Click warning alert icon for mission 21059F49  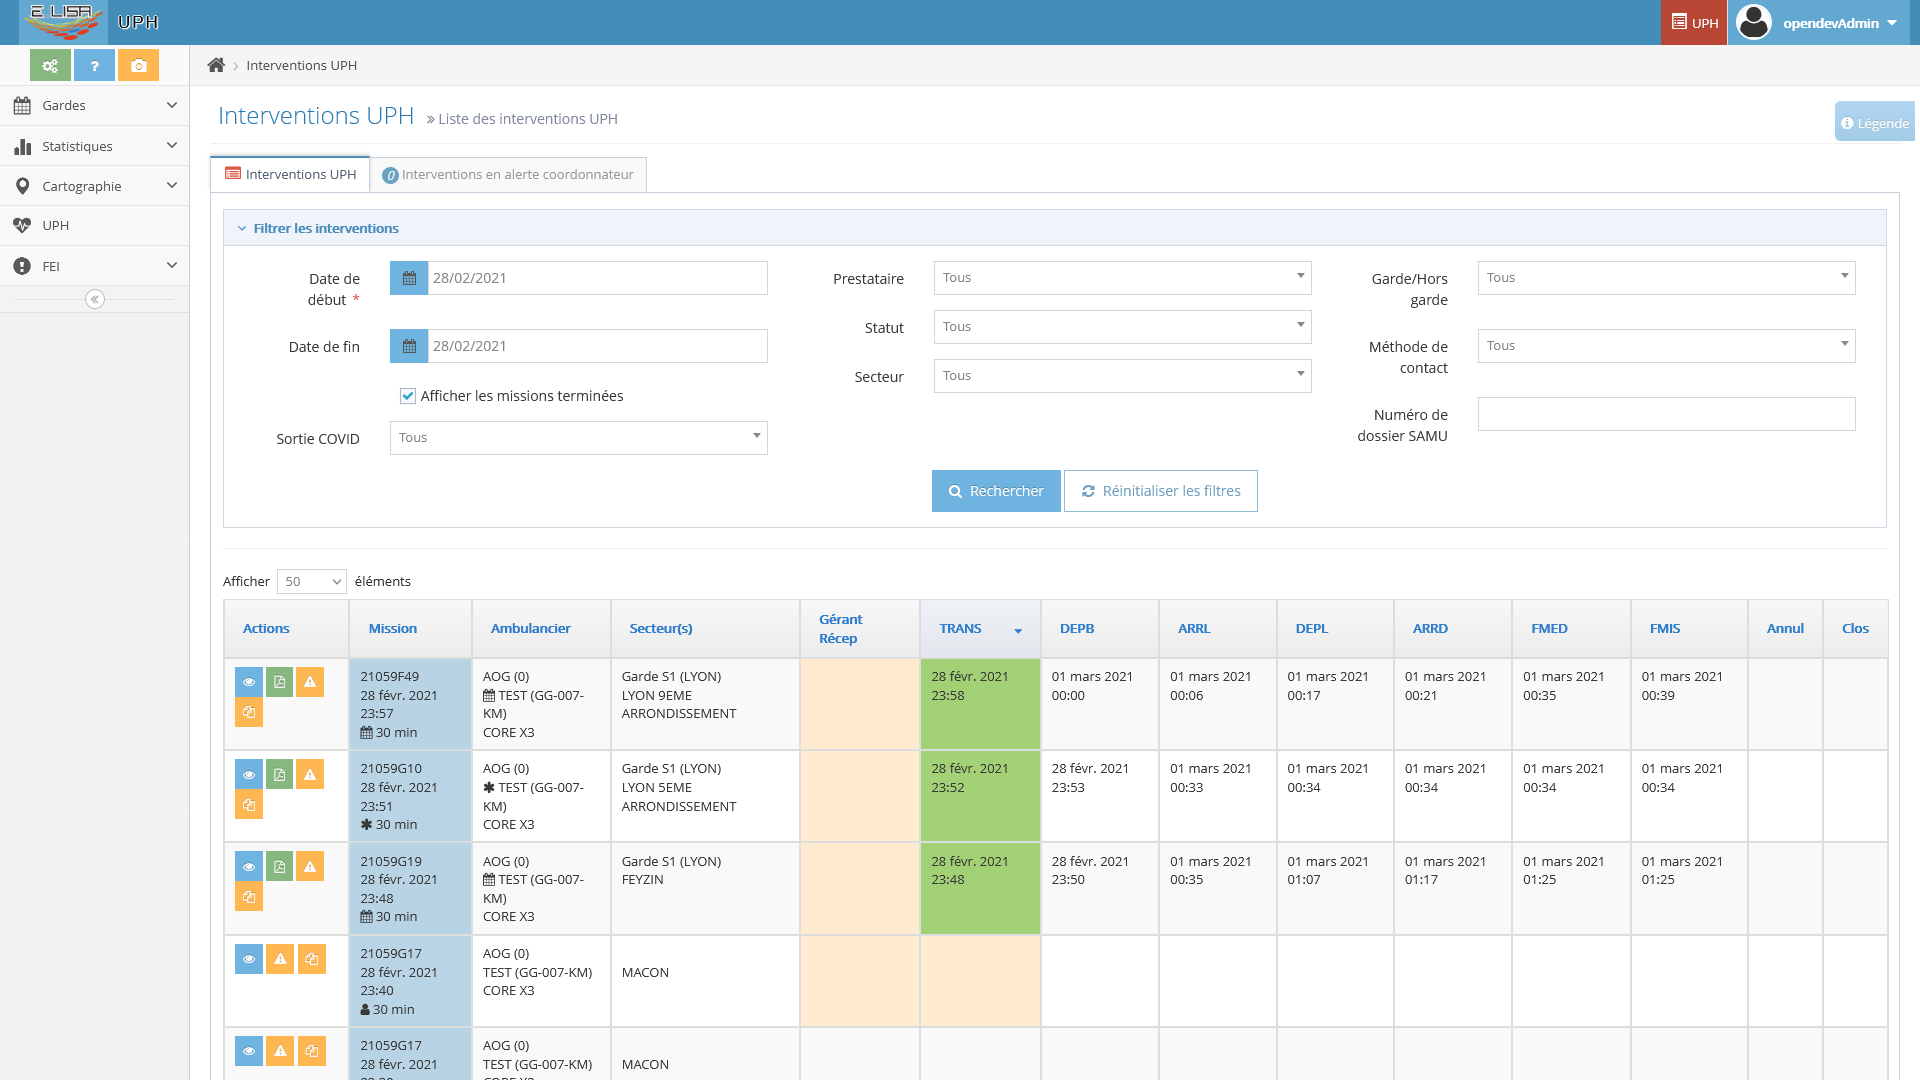310,682
